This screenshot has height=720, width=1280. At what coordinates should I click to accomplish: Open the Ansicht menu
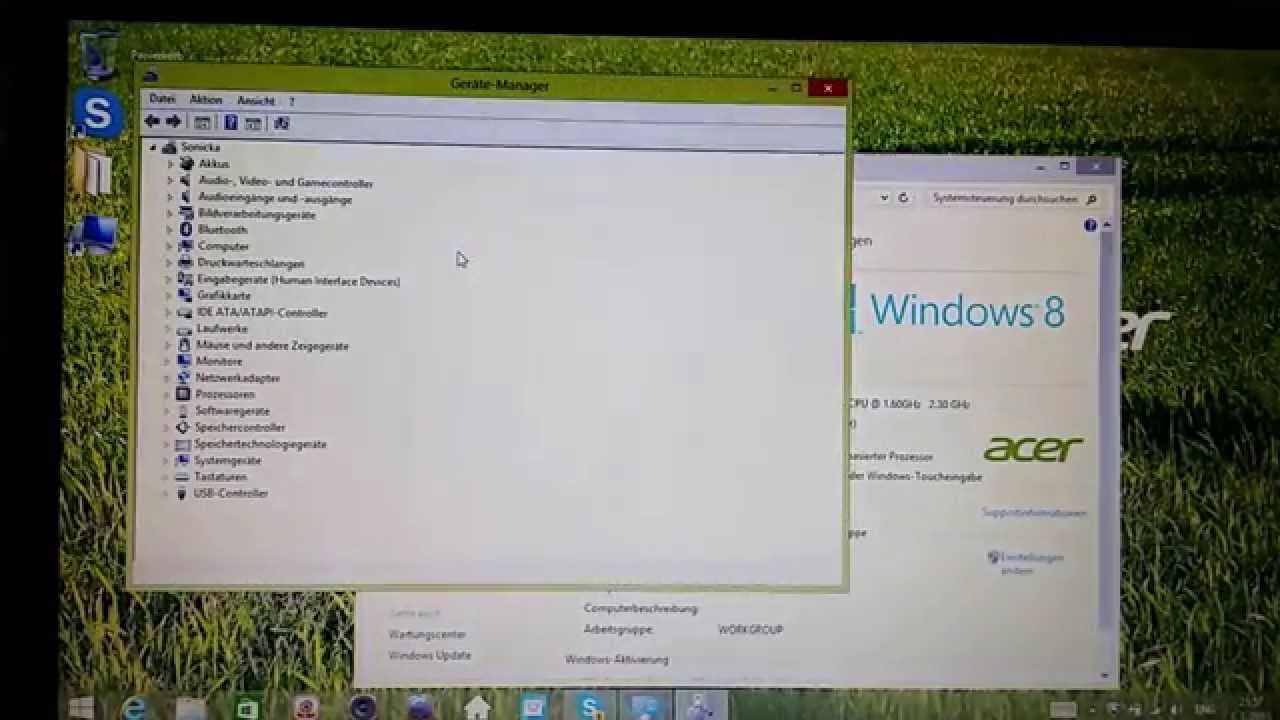tap(256, 101)
